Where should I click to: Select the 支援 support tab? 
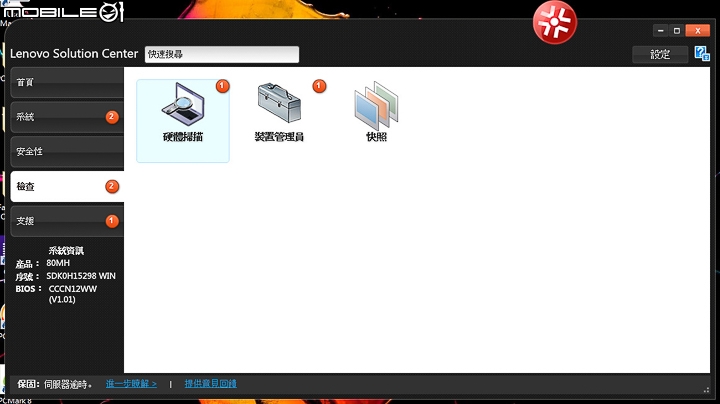coord(67,221)
